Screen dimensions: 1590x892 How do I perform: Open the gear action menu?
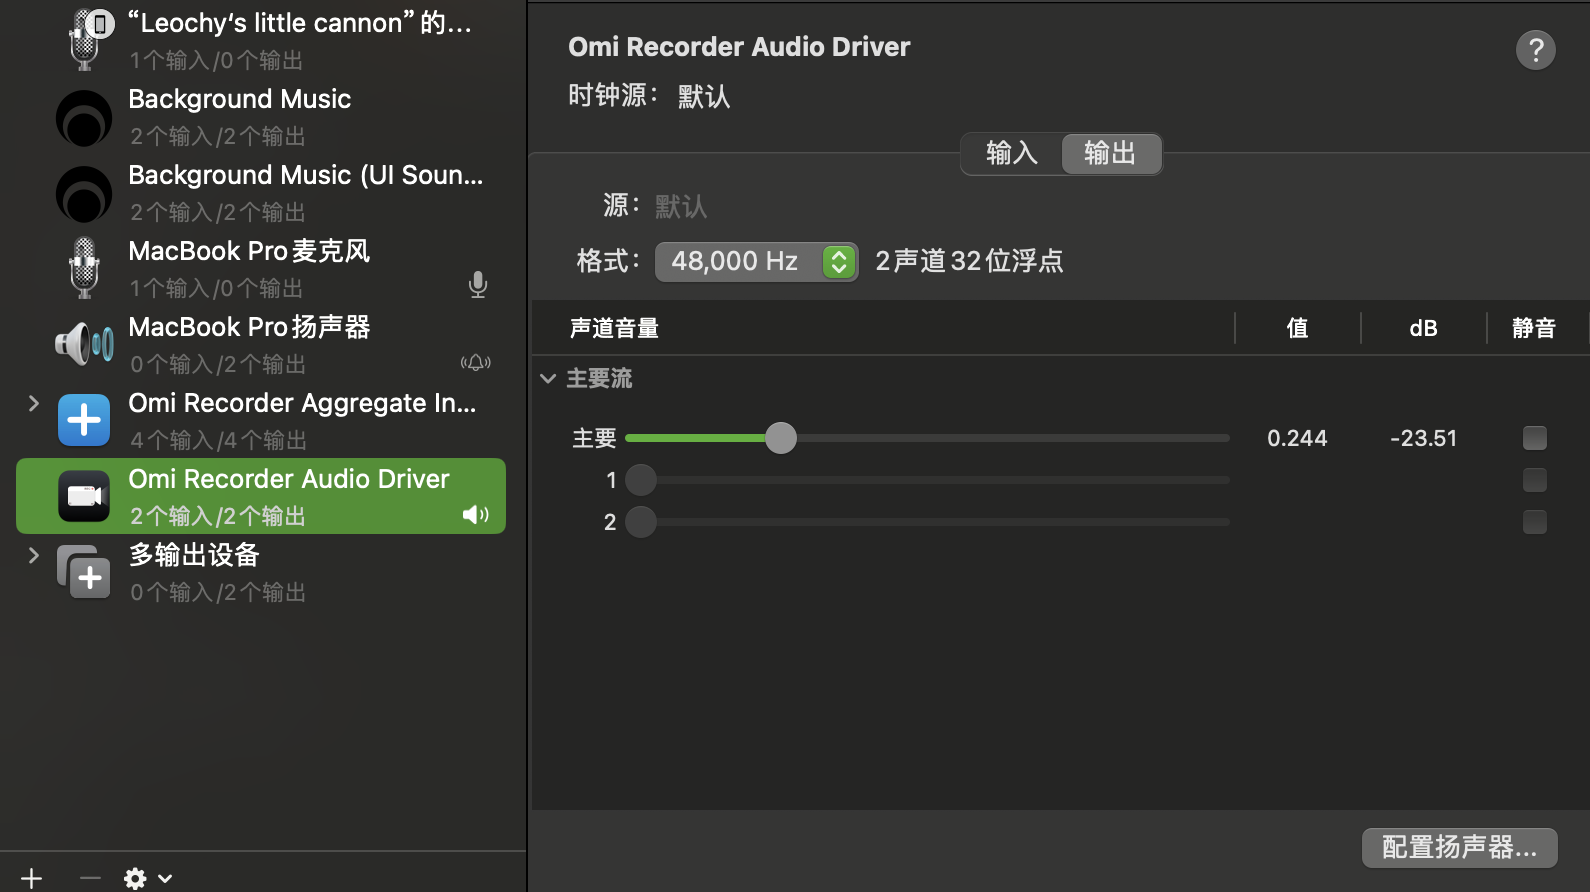click(x=148, y=878)
